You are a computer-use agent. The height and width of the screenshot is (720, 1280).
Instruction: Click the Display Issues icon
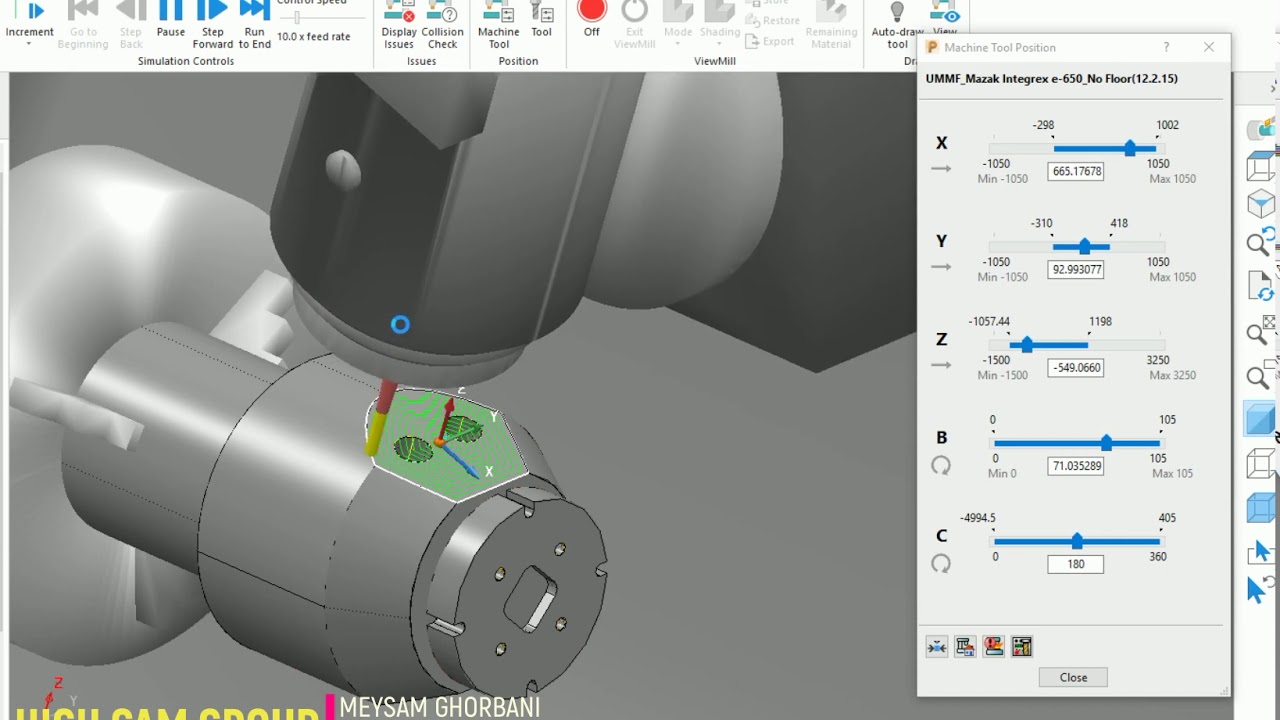pyautogui.click(x=399, y=13)
